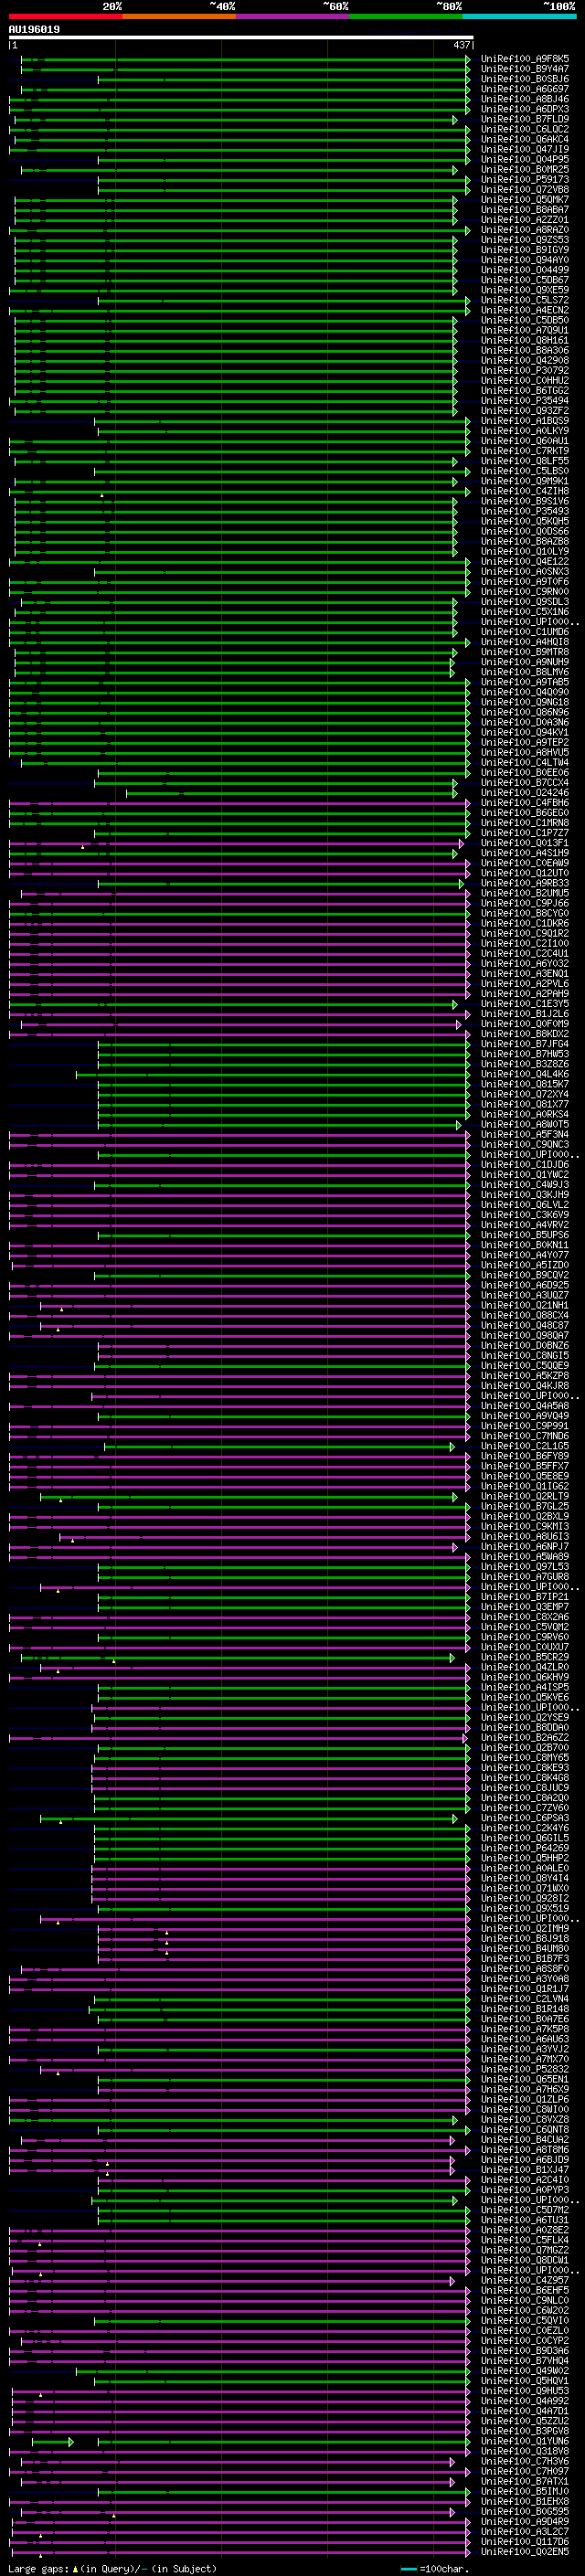Image resolution: width=585 pixels, height=2576 pixels.
Task: Click the UniRef100_A5F3N4 label
Action: (525, 1135)
